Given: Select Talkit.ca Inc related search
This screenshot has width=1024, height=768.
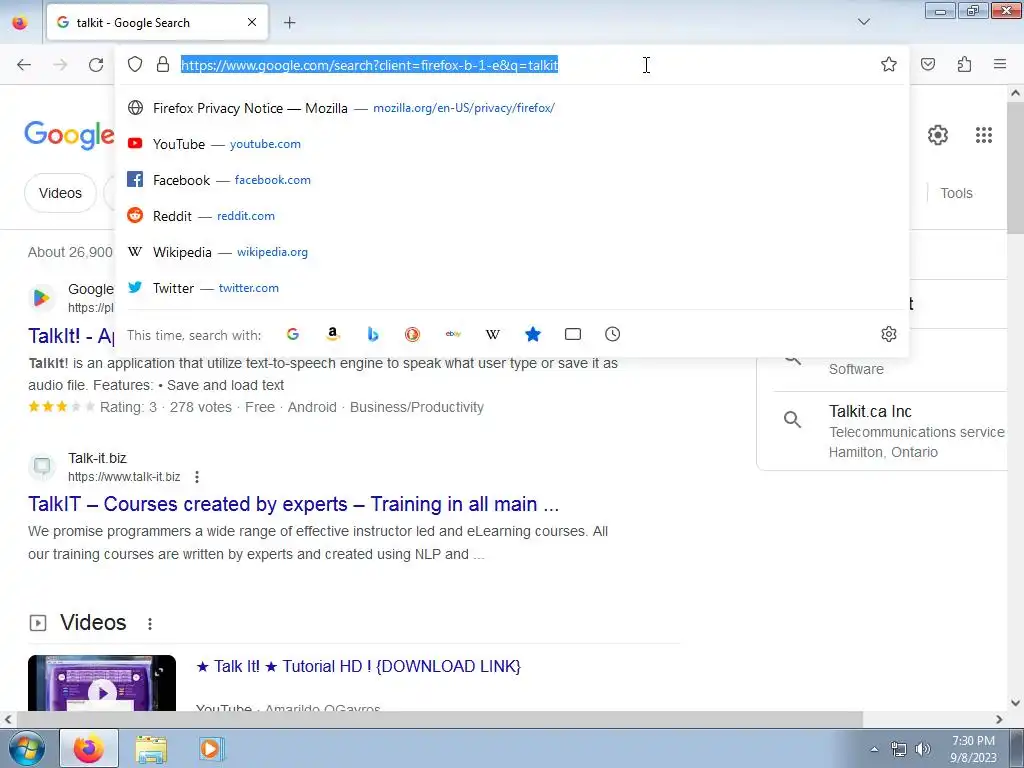Looking at the screenshot, I should (891, 431).
